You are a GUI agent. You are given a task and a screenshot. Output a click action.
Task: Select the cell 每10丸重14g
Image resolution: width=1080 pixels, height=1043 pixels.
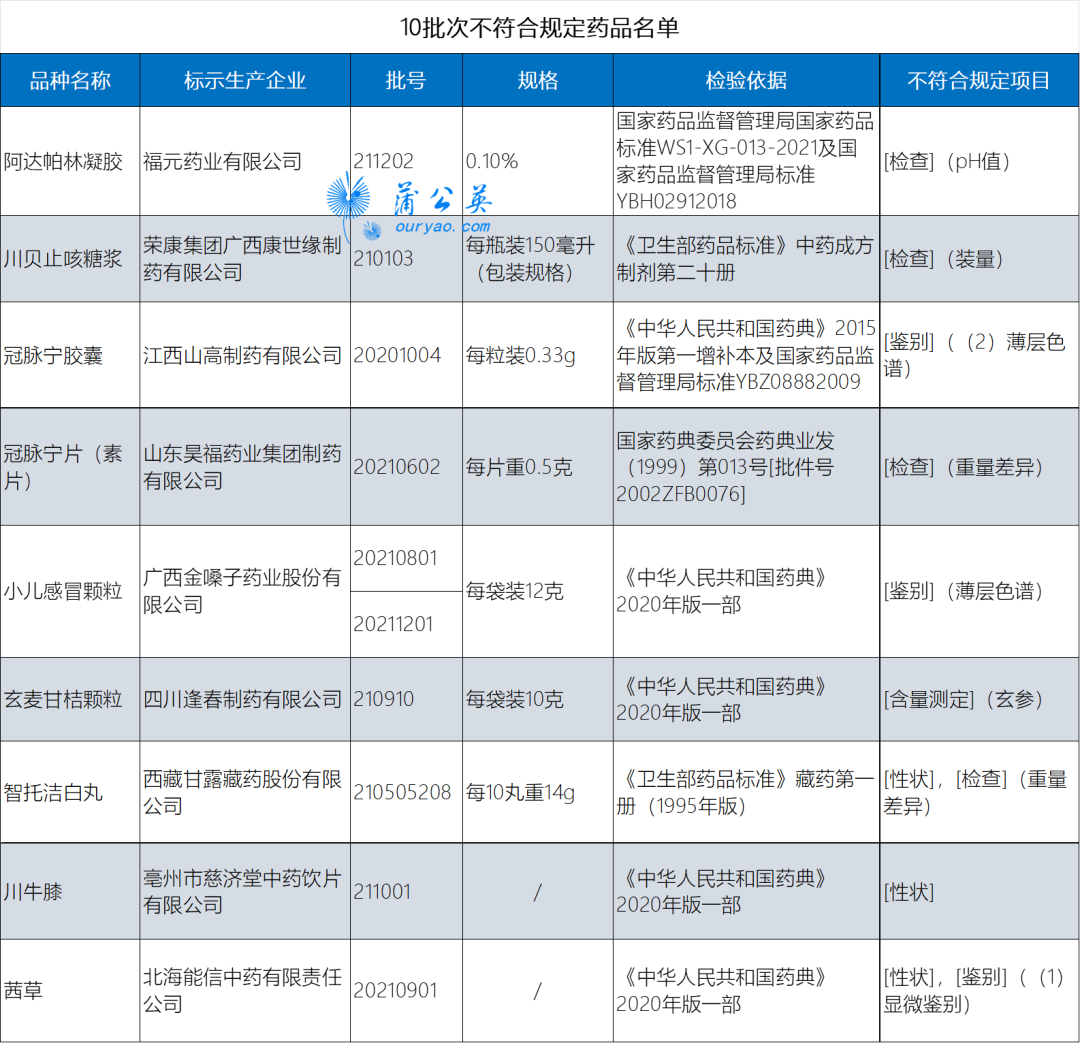(x=538, y=792)
